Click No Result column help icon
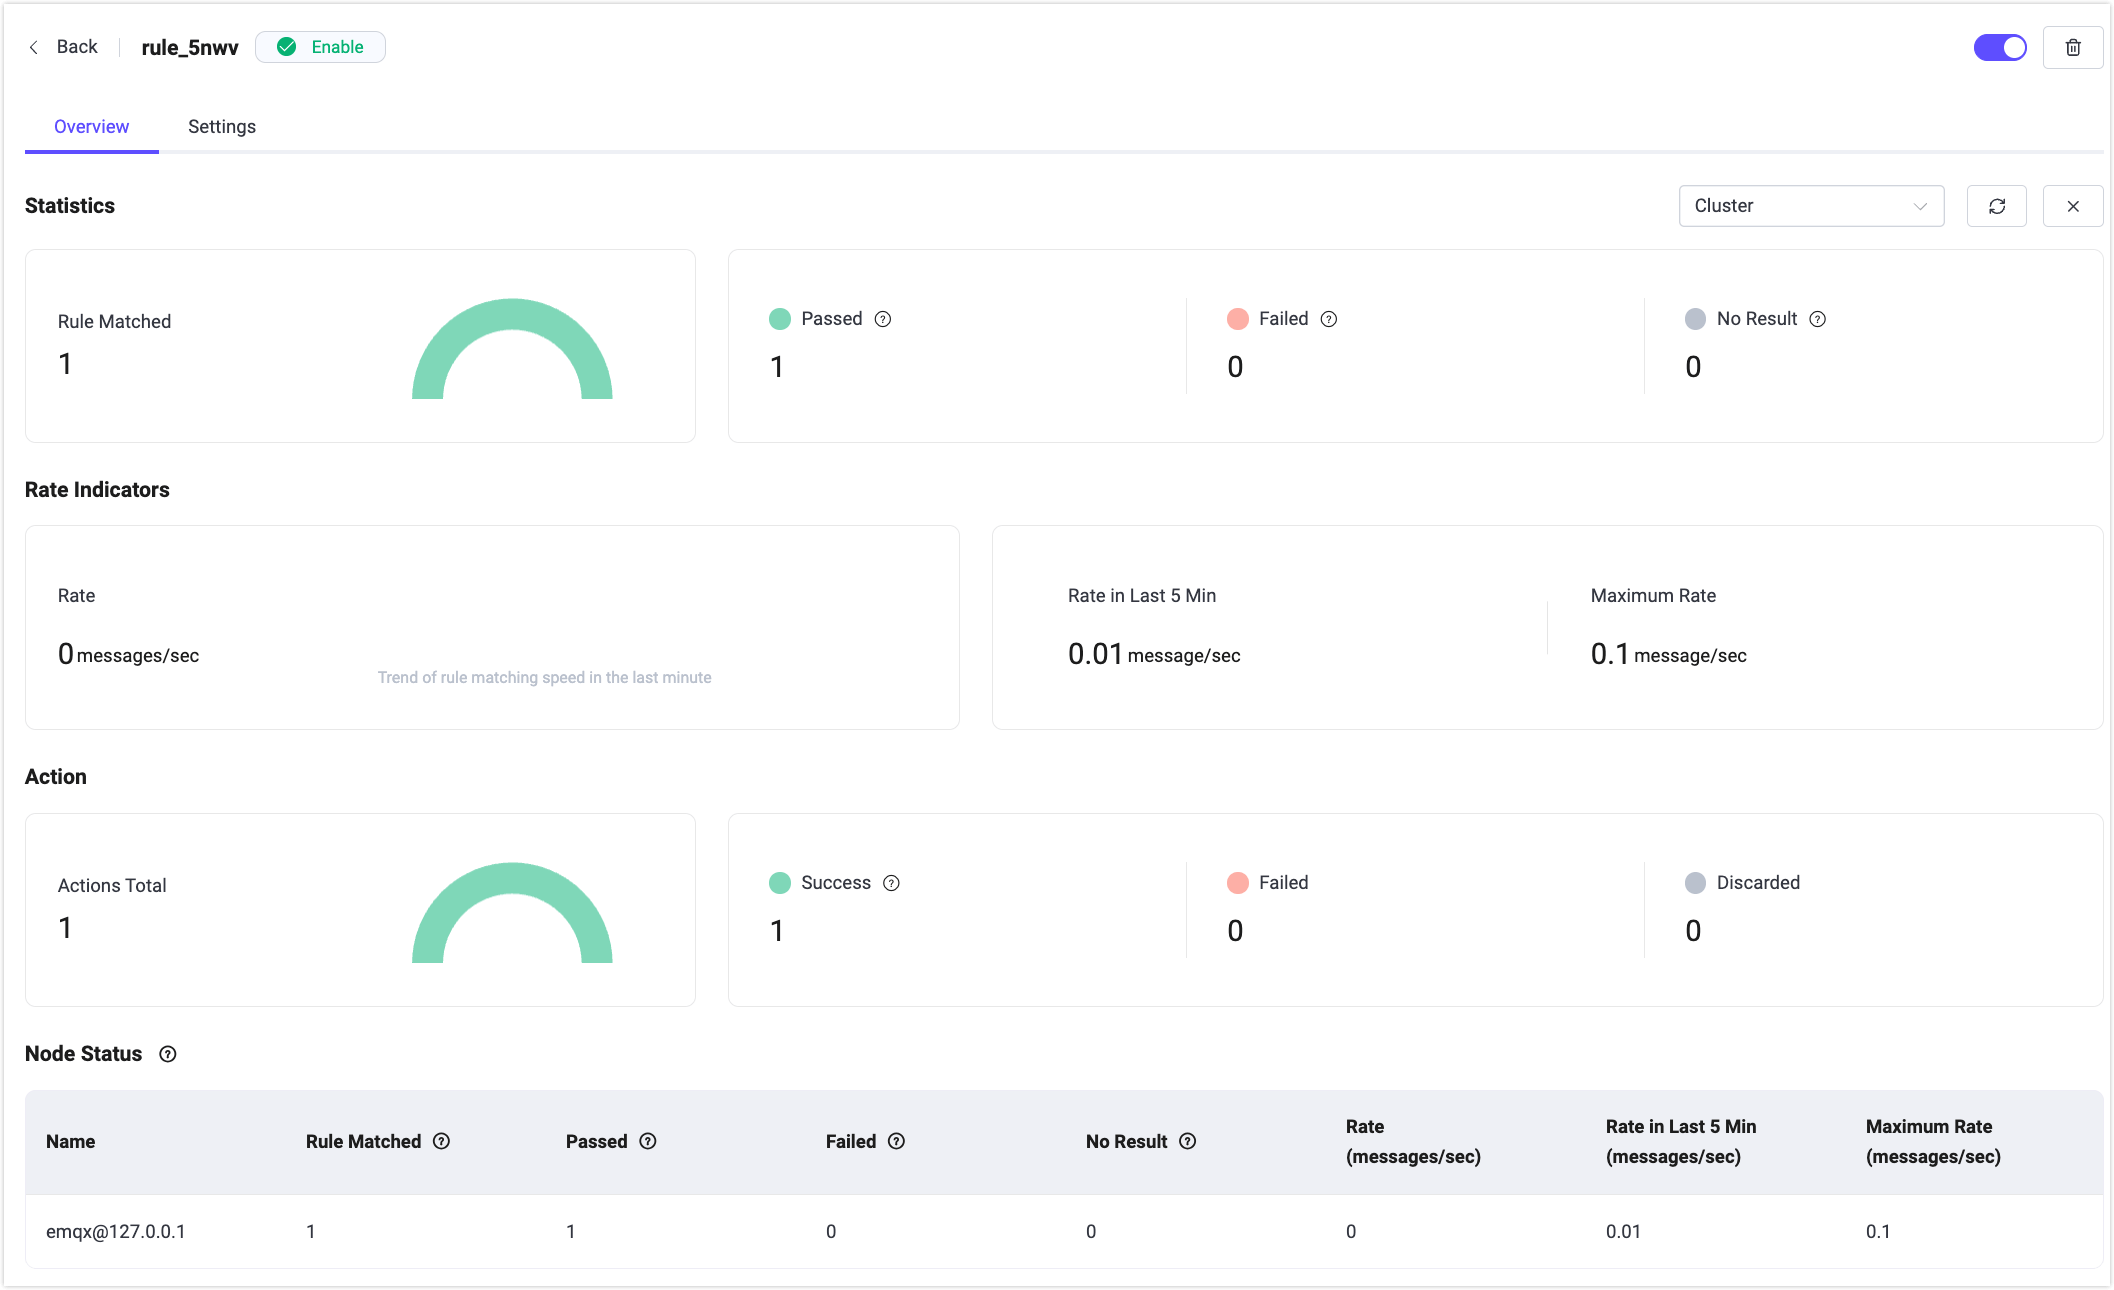This screenshot has height=1290, width=2114. click(1187, 1141)
